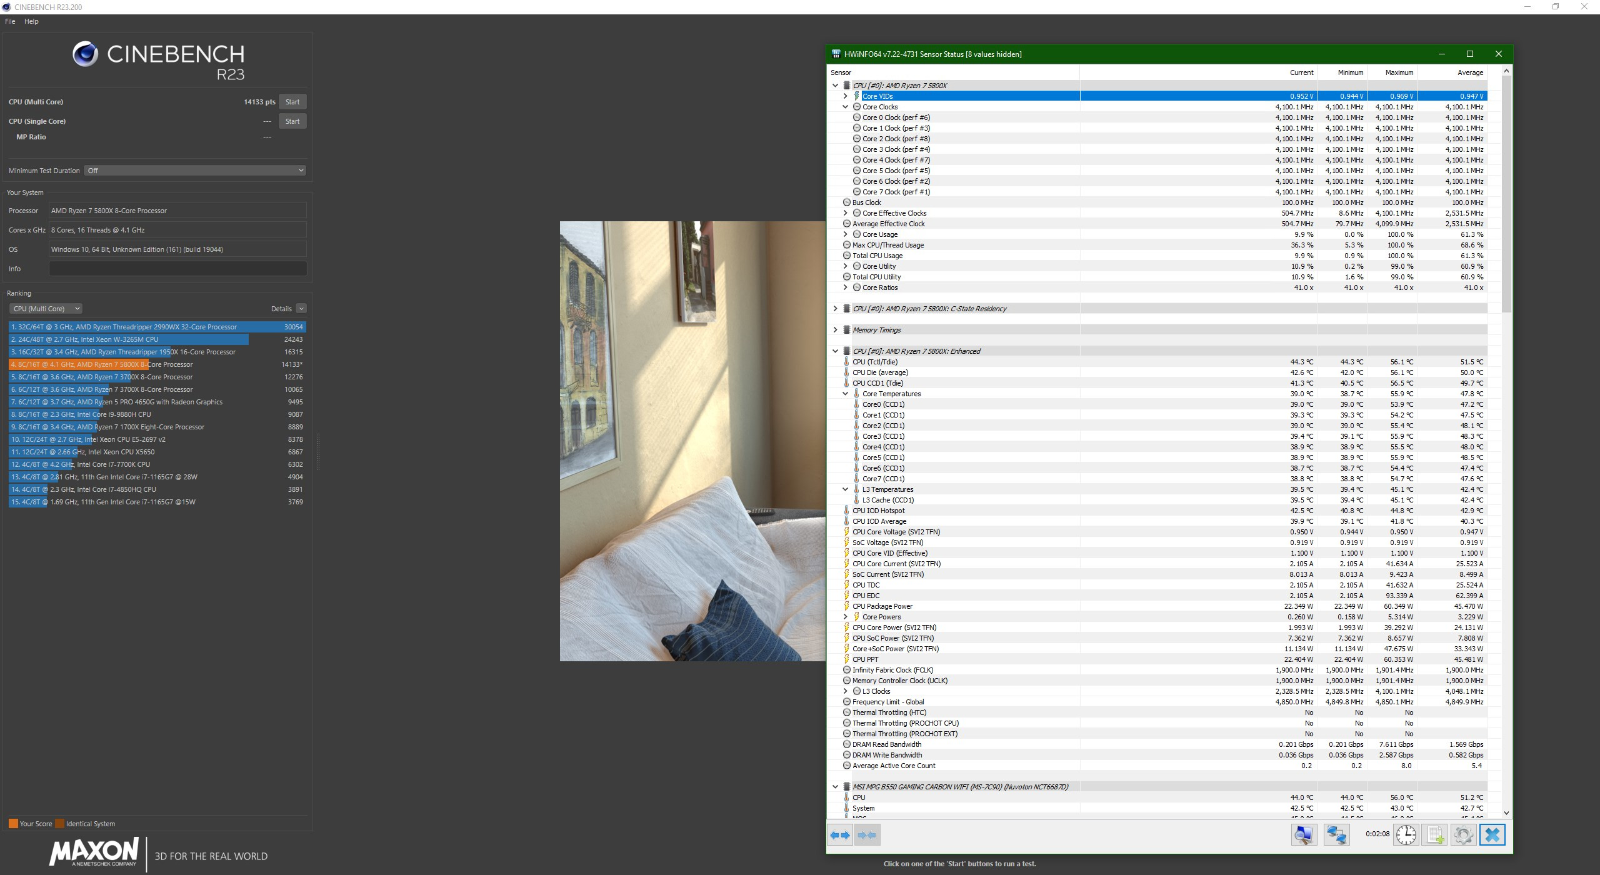
Task: Click the Cinebench title bar app icon
Action: click(8, 7)
